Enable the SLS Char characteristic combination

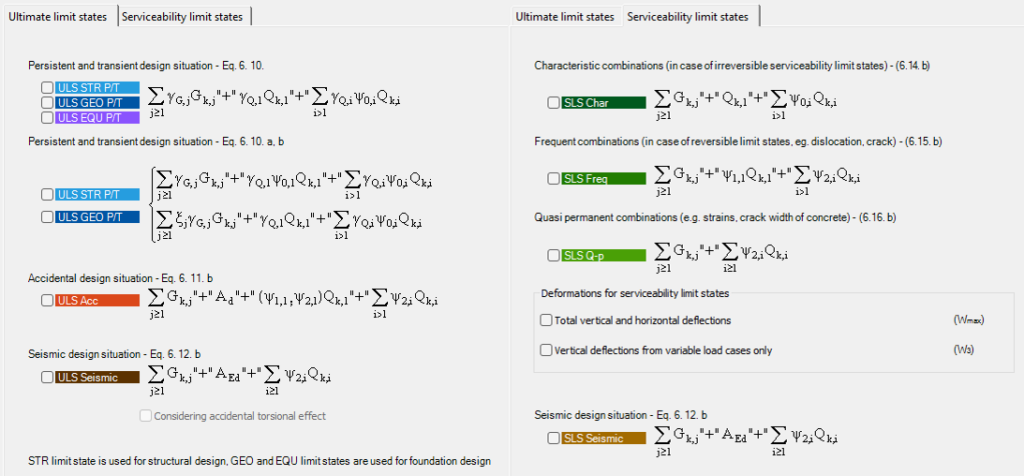(553, 103)
